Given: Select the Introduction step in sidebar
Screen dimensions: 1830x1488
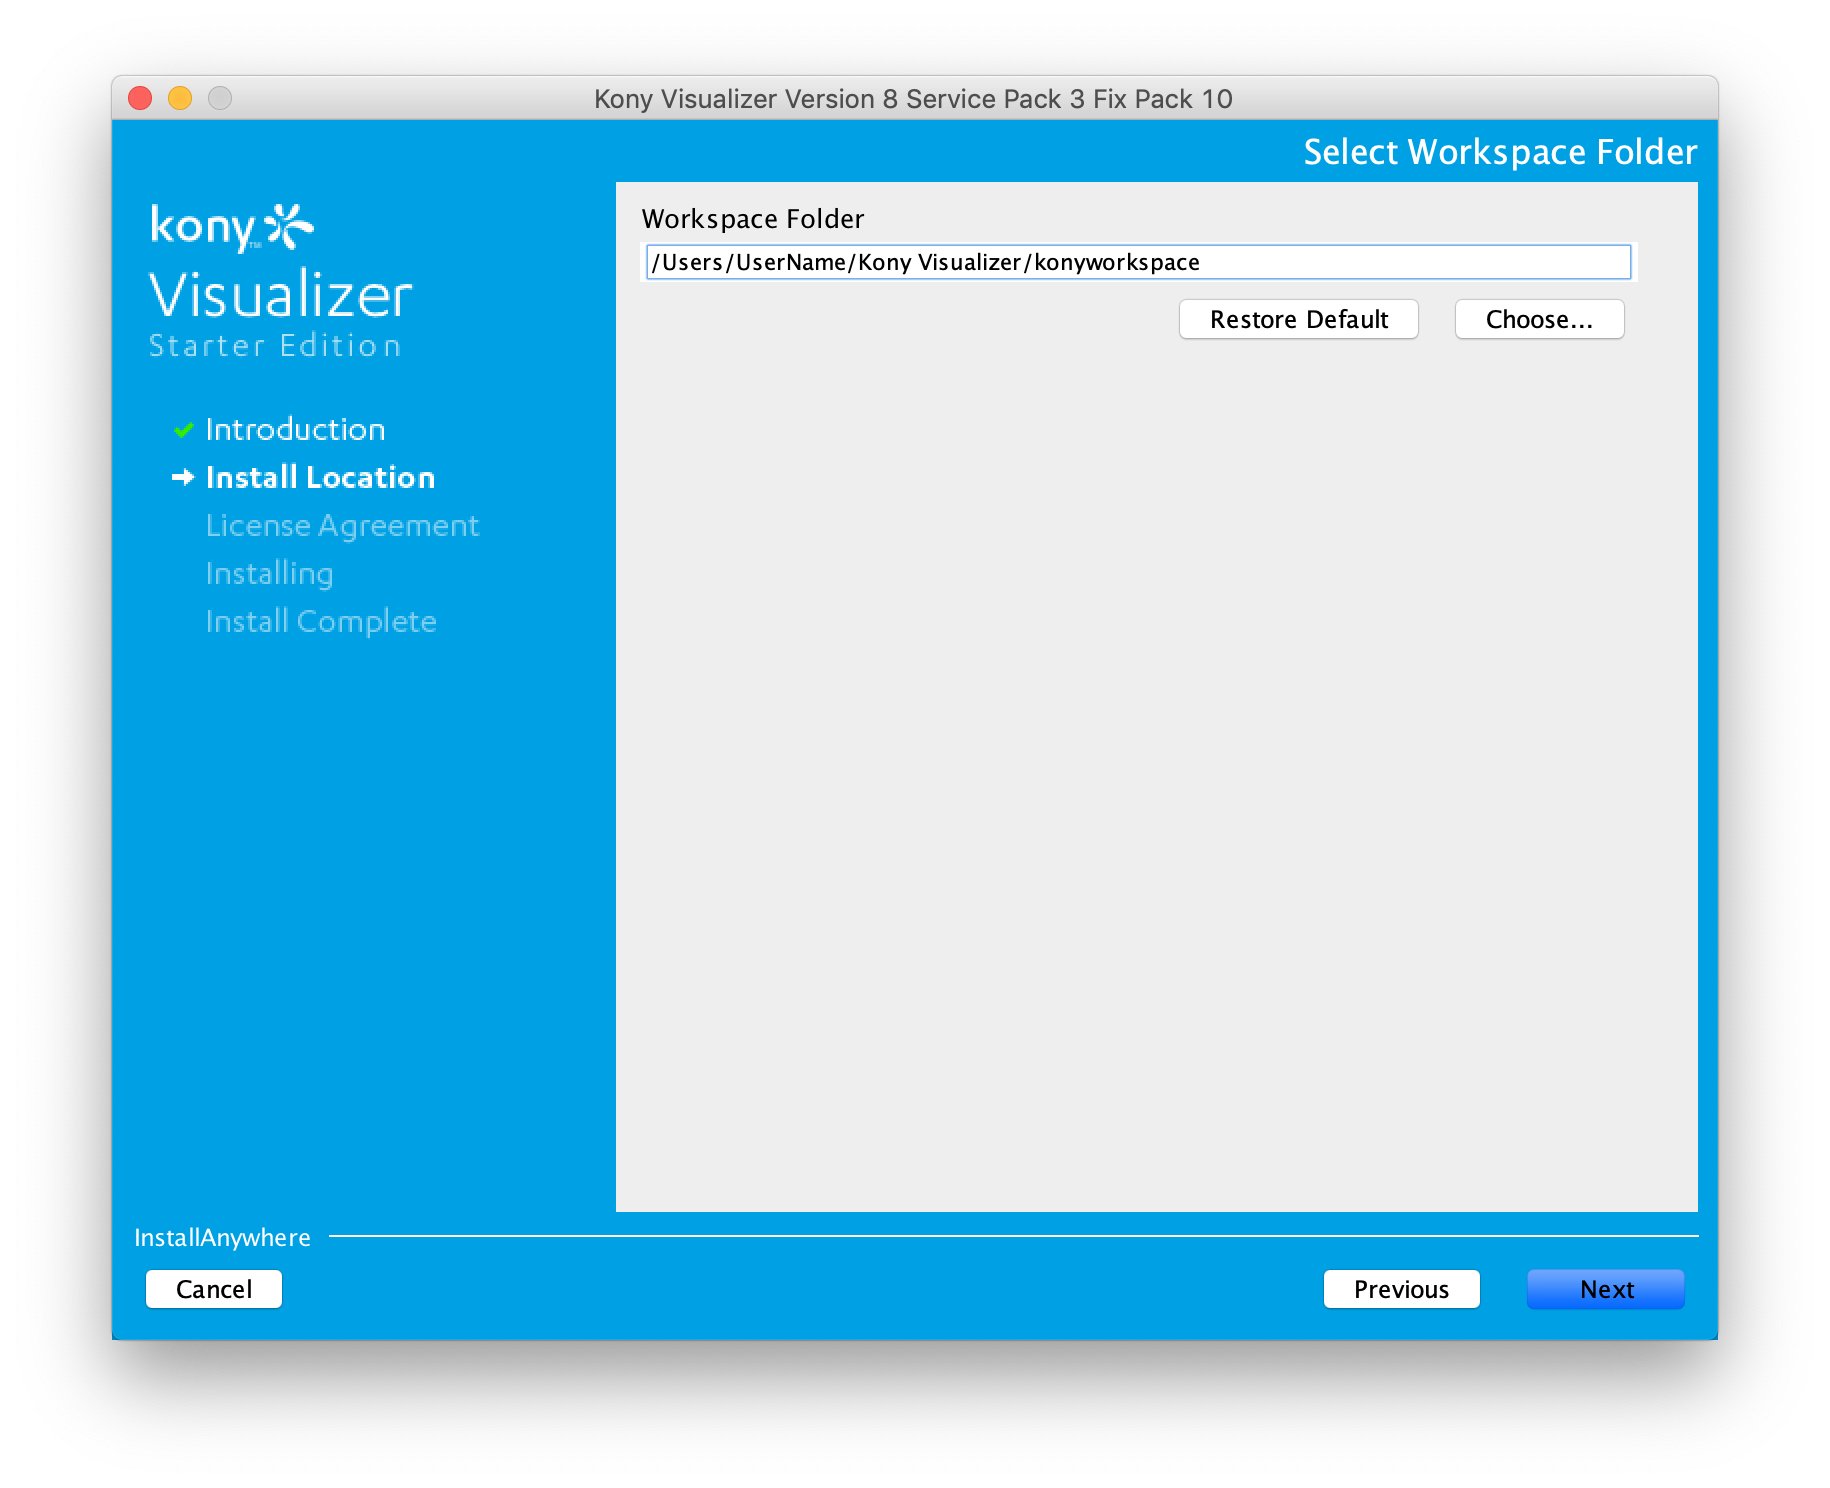Looking at the screenshot, I should tap(295, 429).
